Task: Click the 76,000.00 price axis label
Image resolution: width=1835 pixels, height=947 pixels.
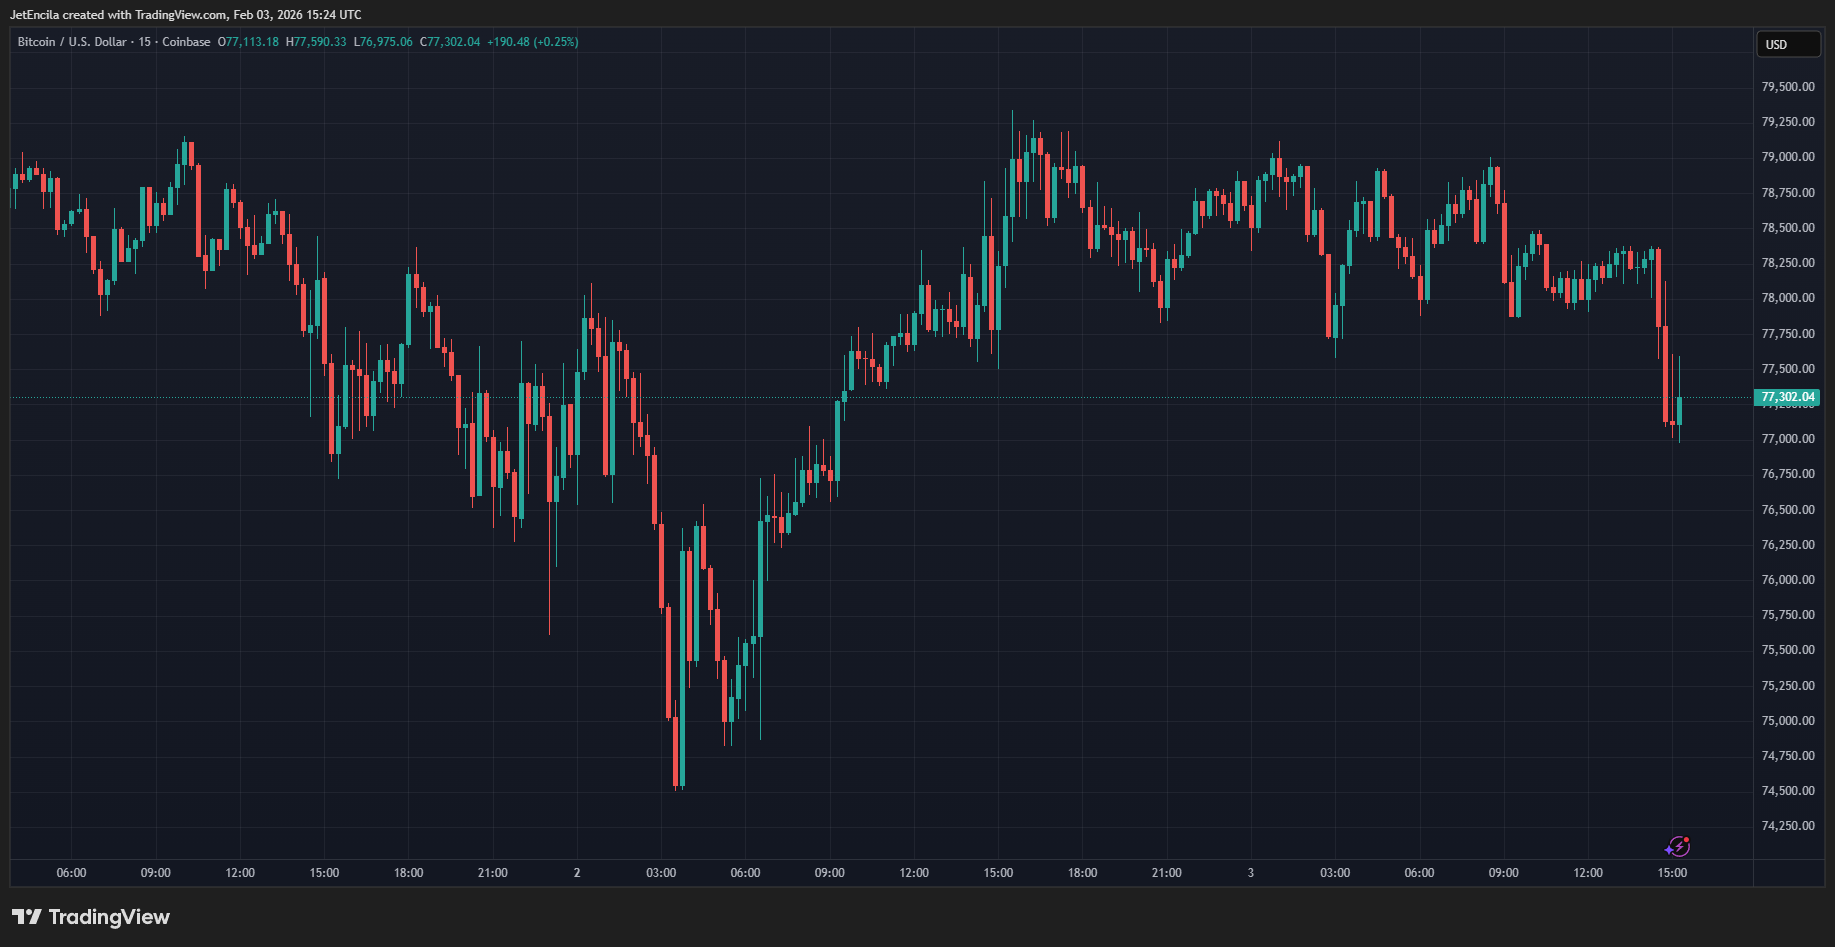Action: point(1788,580)
